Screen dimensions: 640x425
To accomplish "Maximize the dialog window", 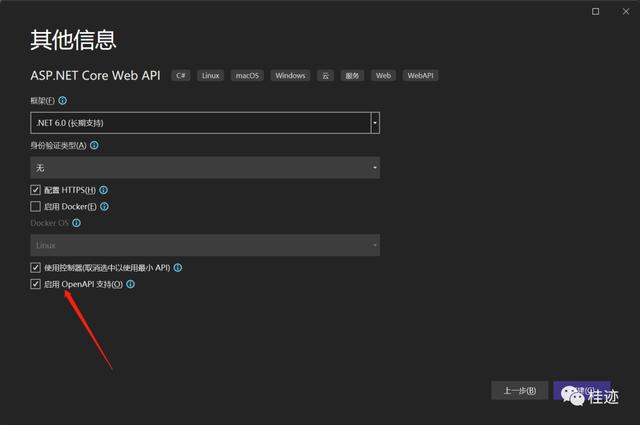I will (x=596, y=12).
